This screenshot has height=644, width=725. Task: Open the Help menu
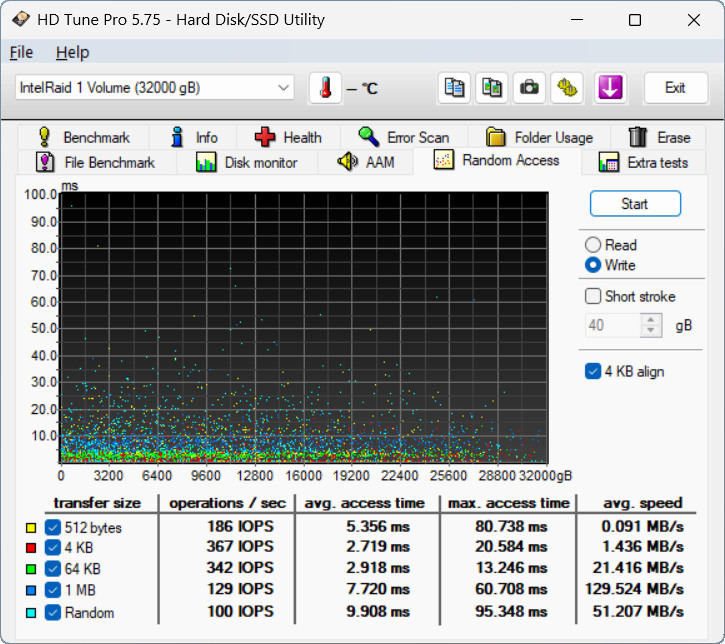(72, 53)
